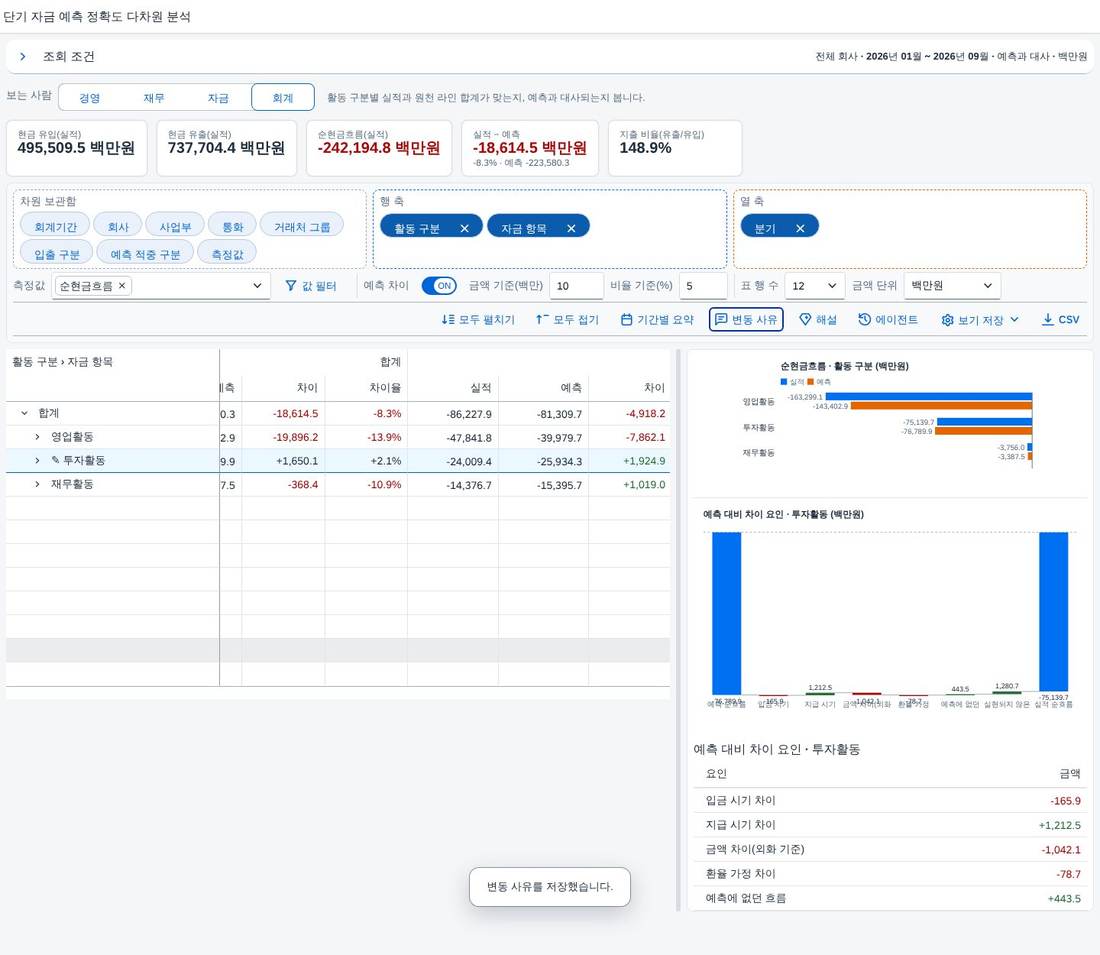Switch to the 자금 viewer tab
Viewport: 1100px width, 955px height.
(x=218, y=98)
